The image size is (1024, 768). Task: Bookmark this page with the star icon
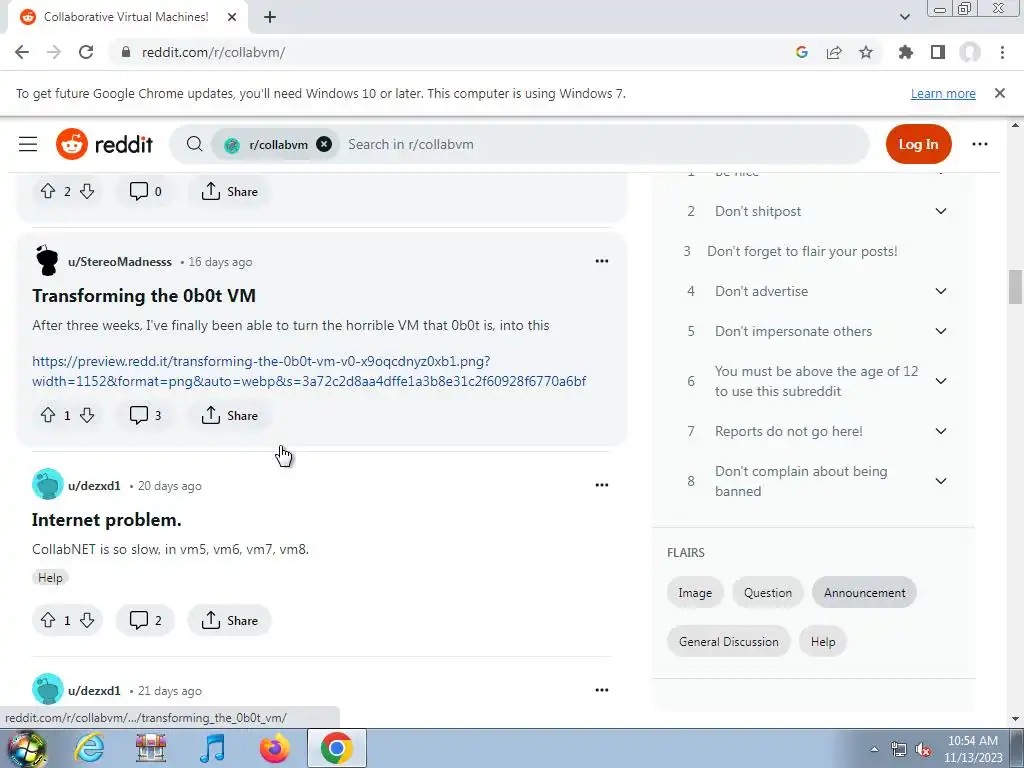(x=866, y=52)
